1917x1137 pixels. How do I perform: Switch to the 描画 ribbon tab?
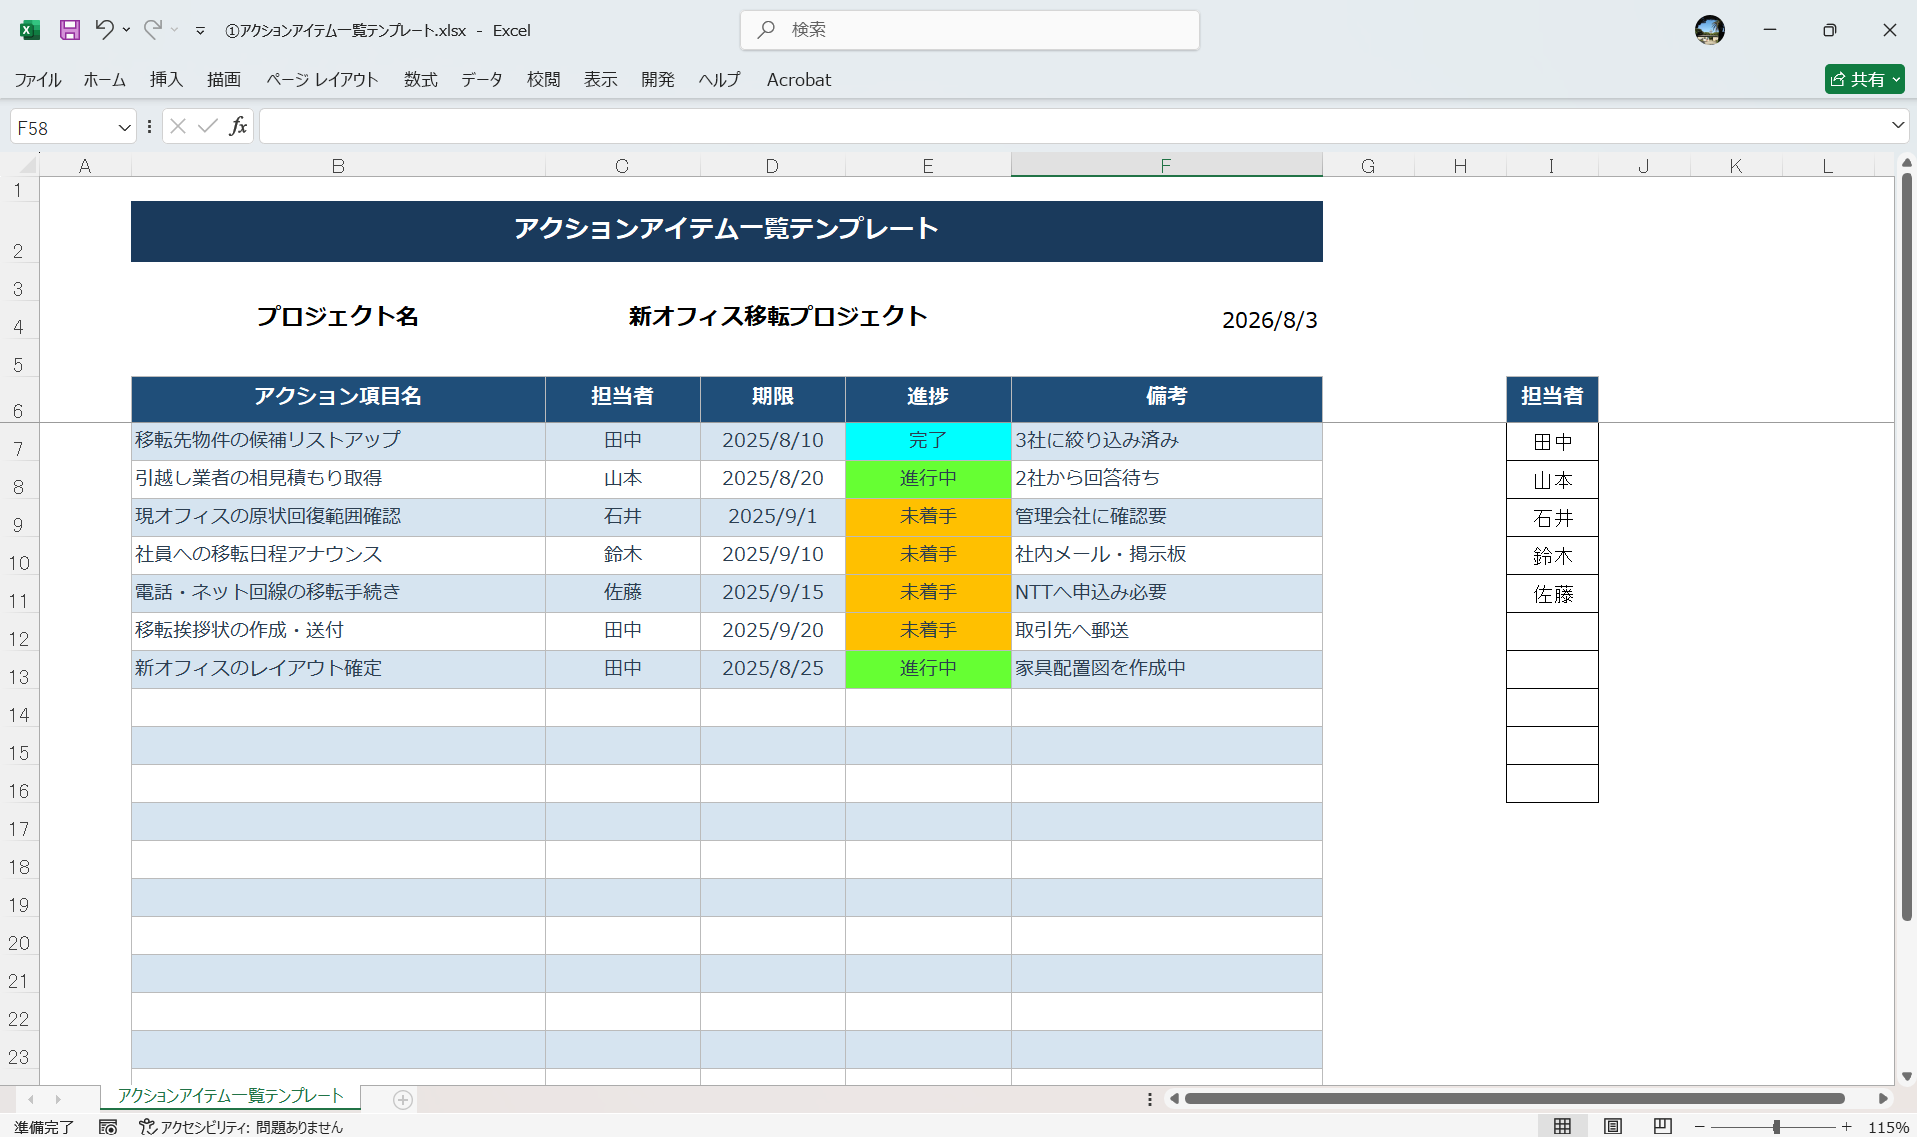click(224, 80)
